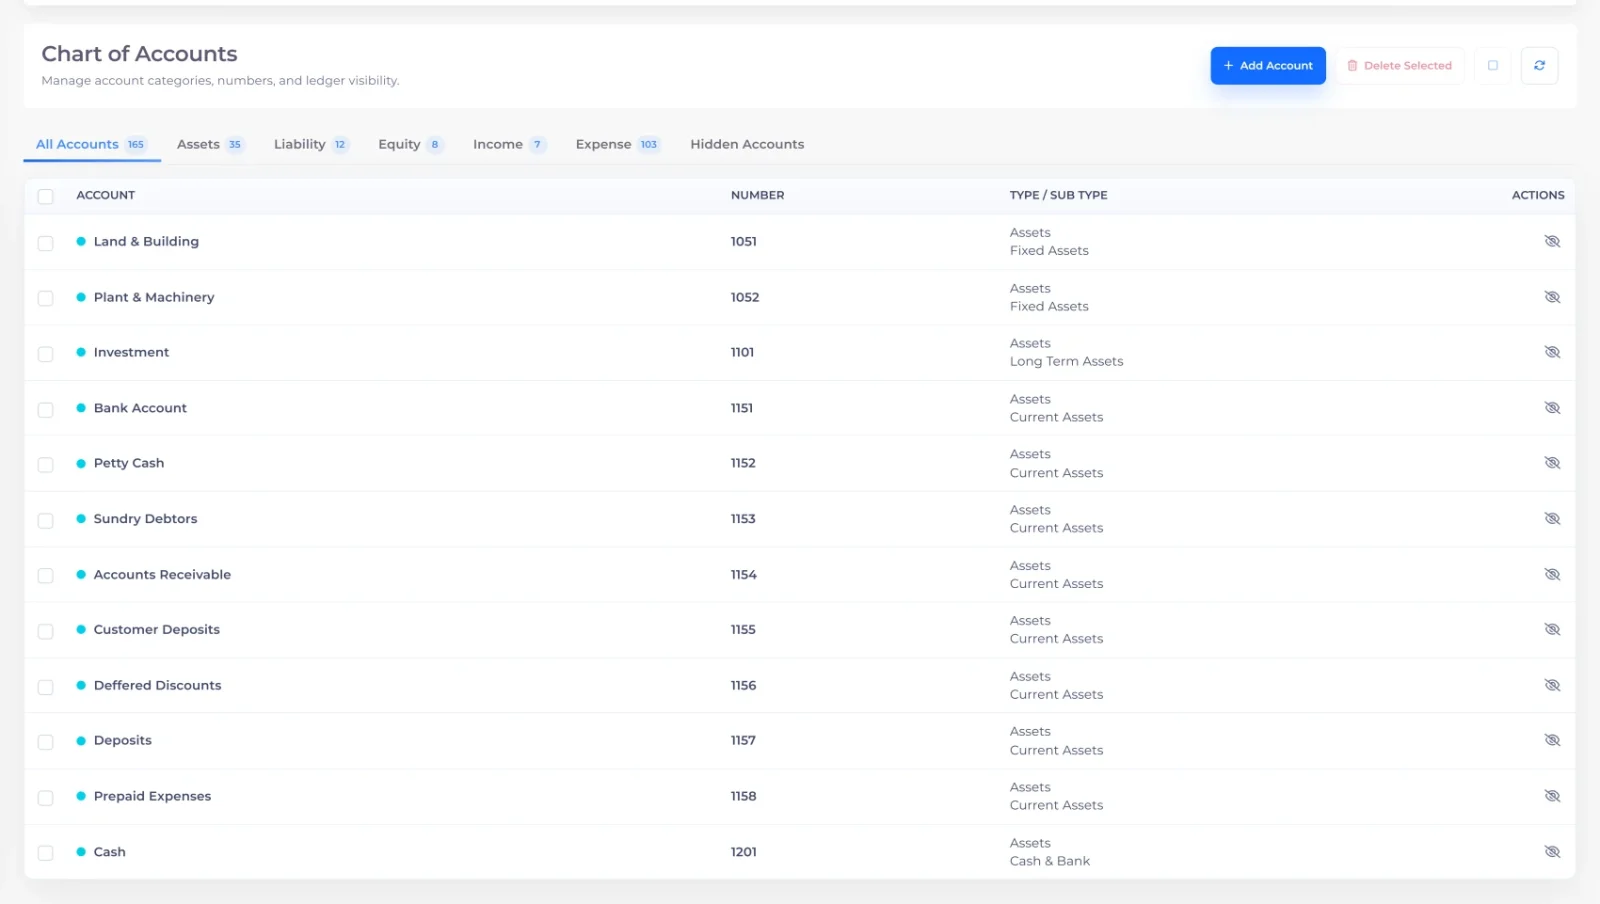
Task: Click the square icon button beside Delete Selected
Action: pos(1493,66)
